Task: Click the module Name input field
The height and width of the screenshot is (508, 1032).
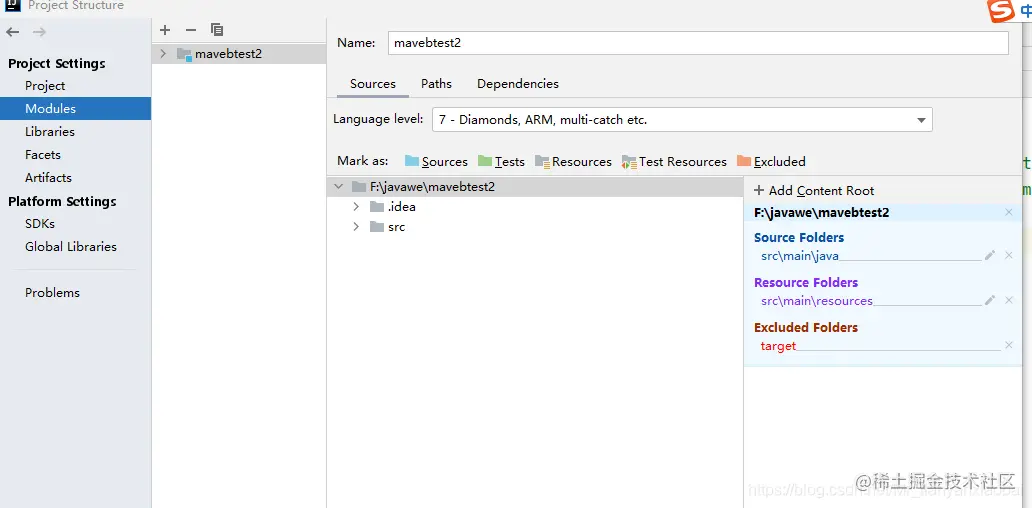Action: tap(698, 43)
